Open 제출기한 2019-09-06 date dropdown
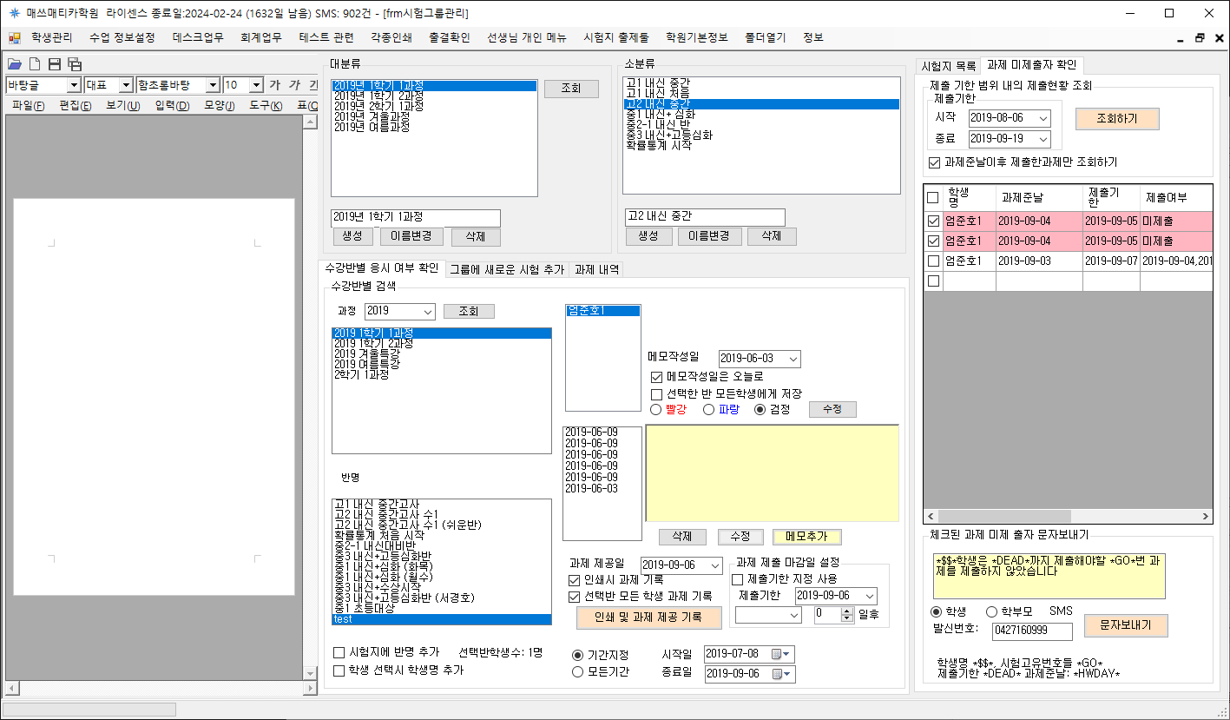 pos(869,596)
